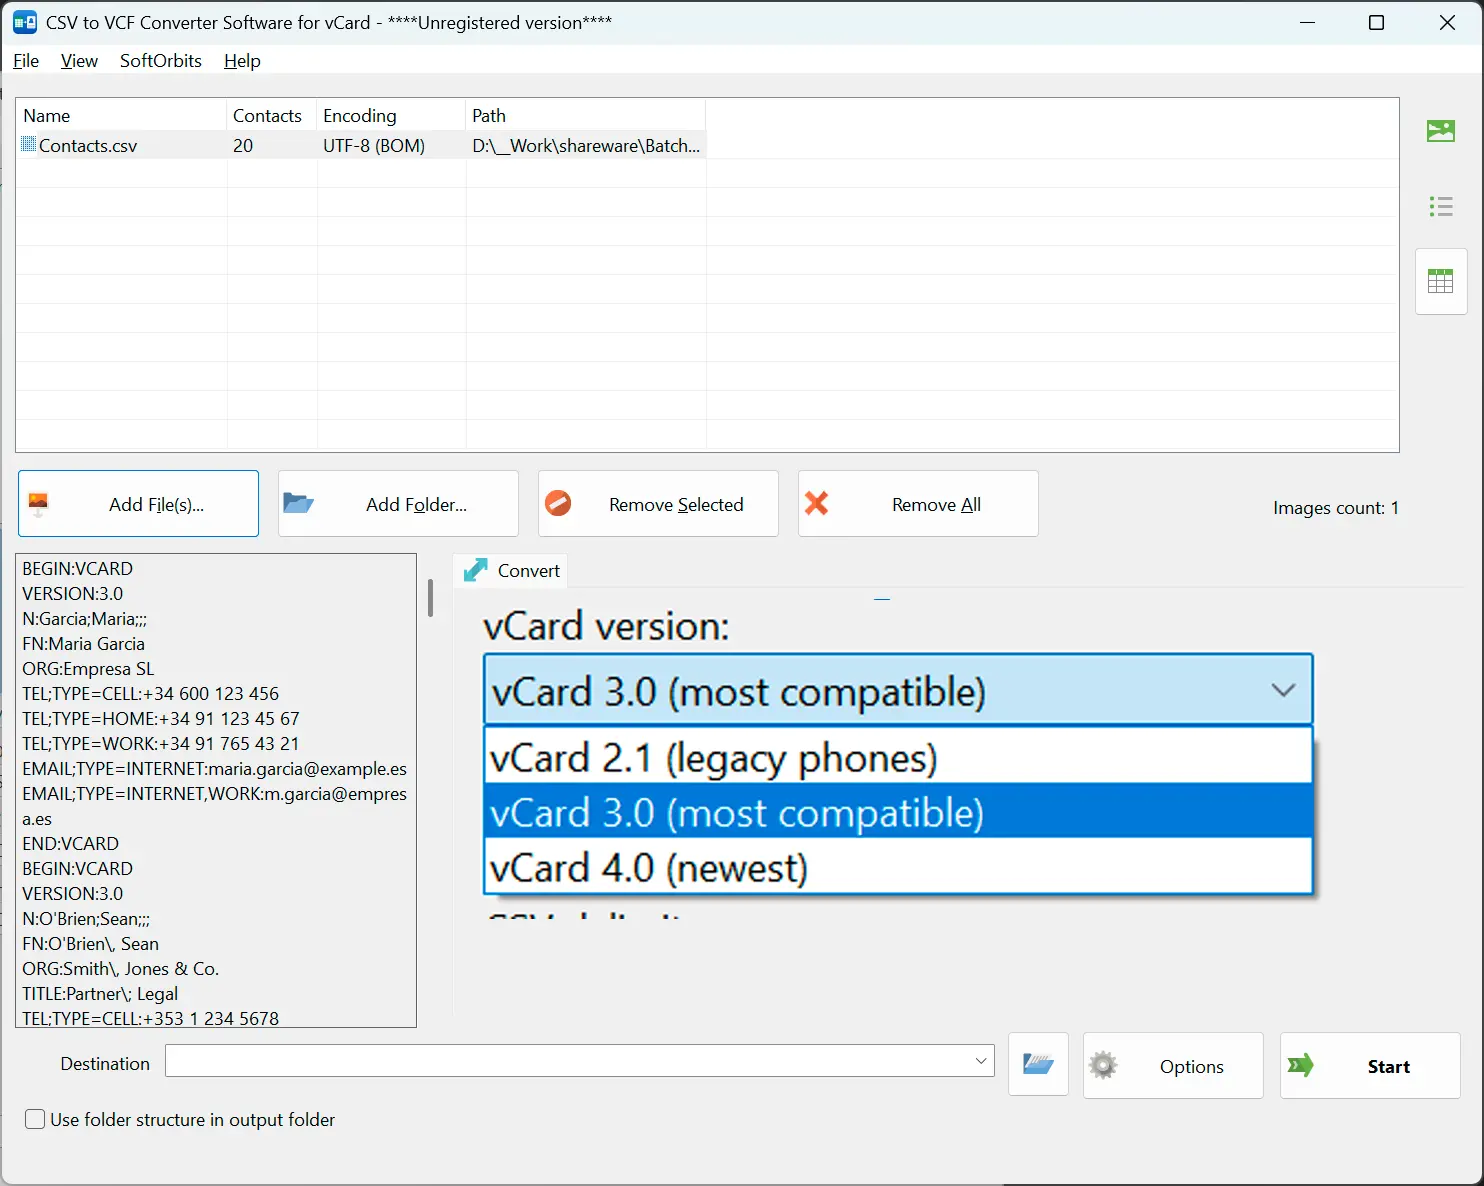
Task: Sort by the Path column header
Action: click(586, 115)
